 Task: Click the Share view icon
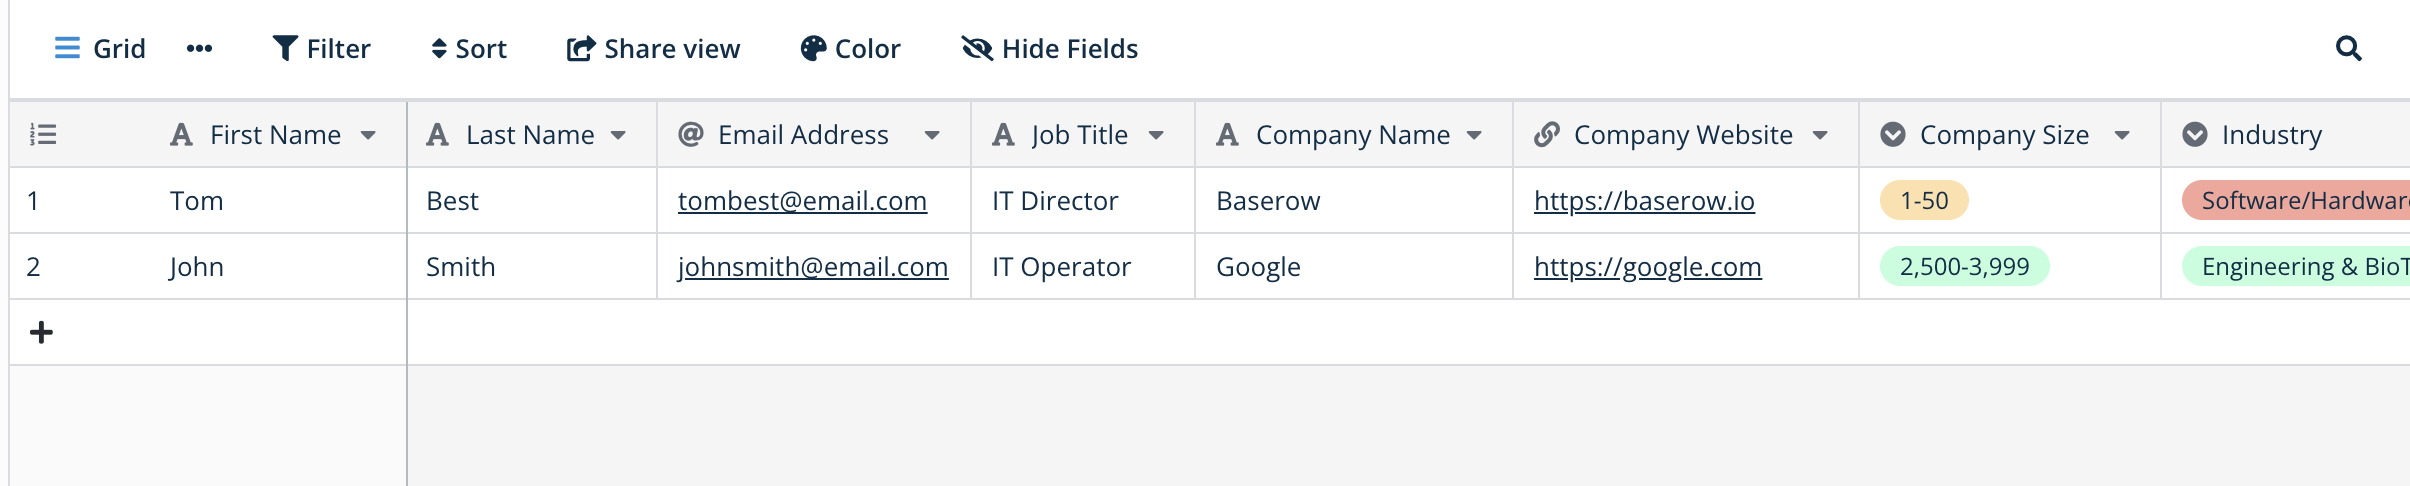[580, 48]
